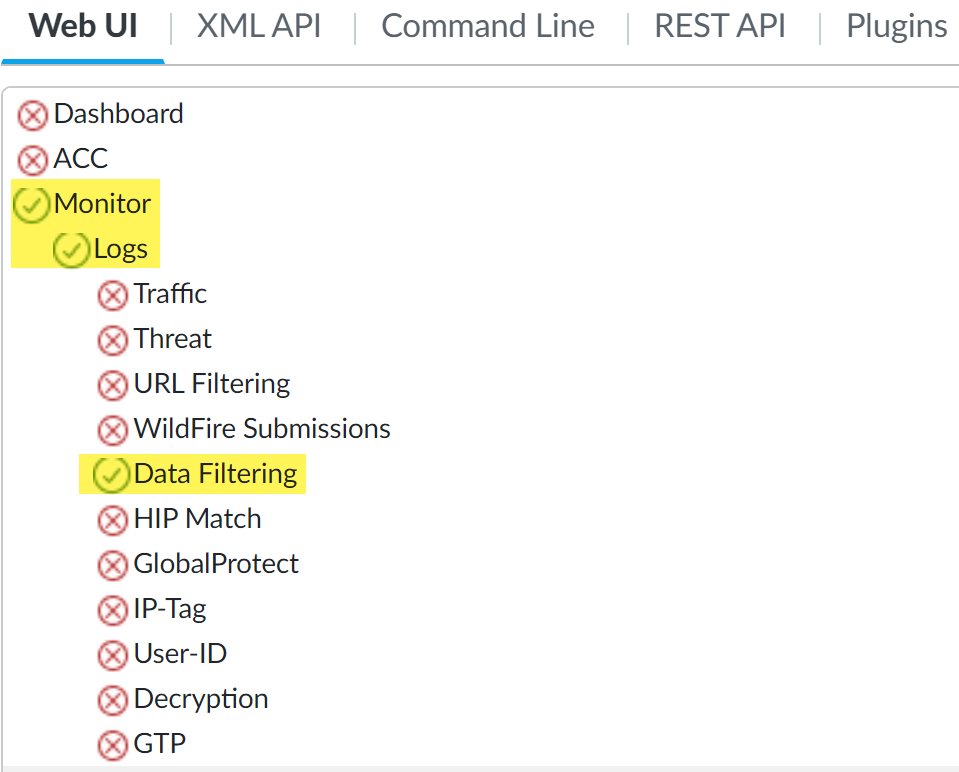Switch to the XML API tab

pos(259,27)
